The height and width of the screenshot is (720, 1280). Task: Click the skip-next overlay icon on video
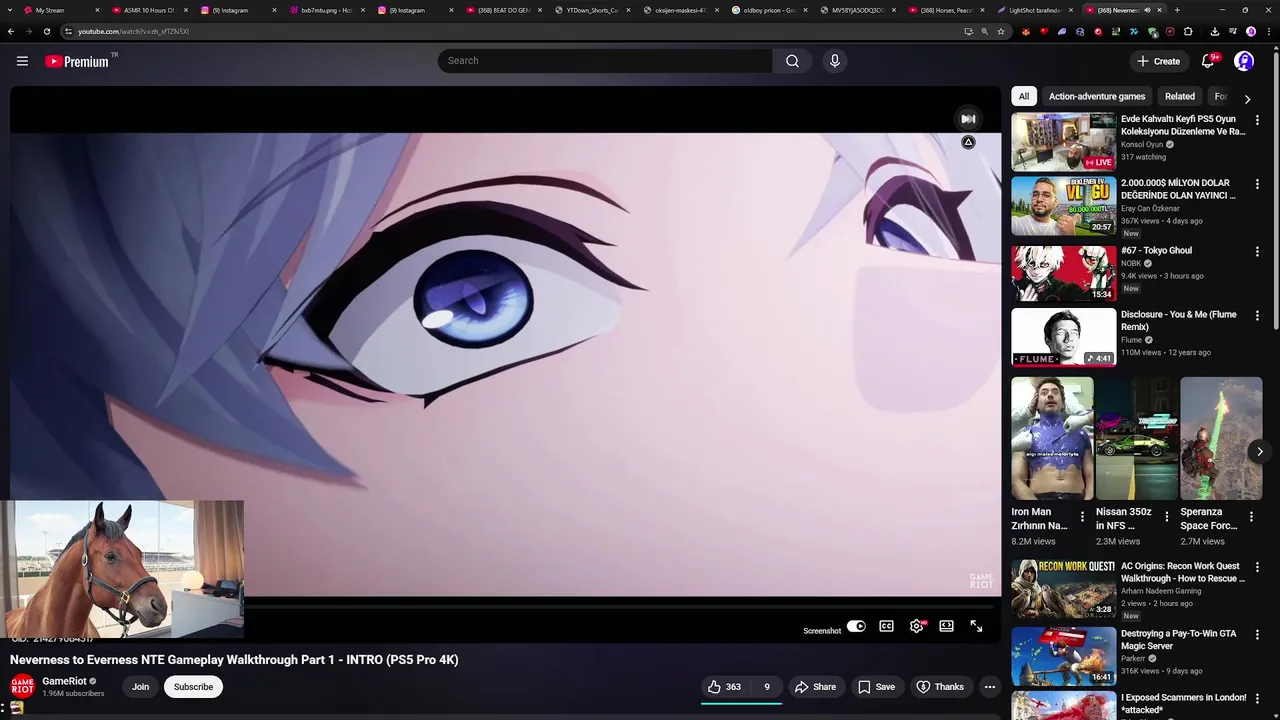click(968, 119)
